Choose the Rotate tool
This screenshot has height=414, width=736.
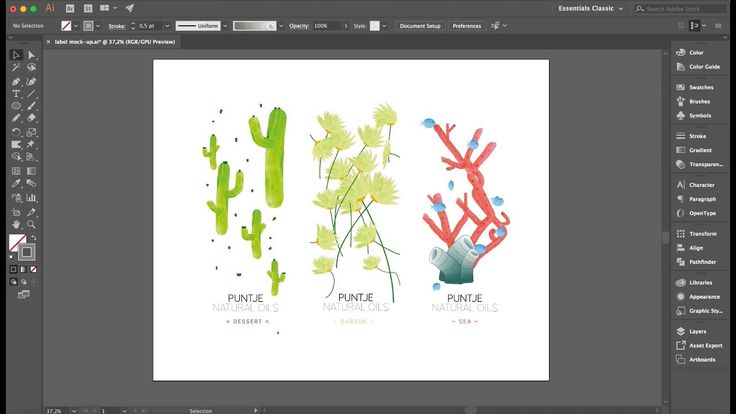[x=16, y=132]
